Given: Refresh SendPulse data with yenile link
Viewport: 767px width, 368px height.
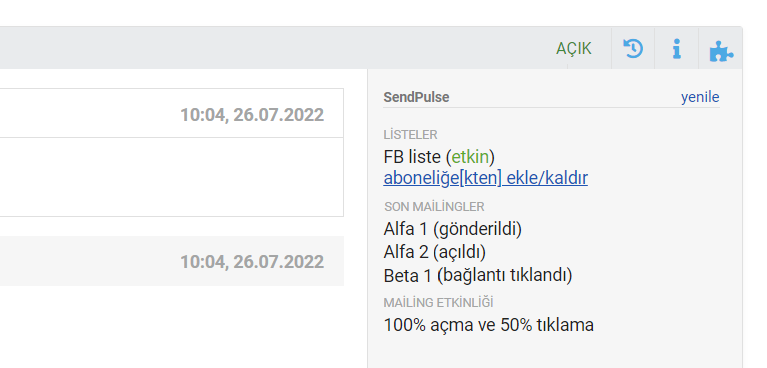Looking at the screenshot, I should 700,97.
